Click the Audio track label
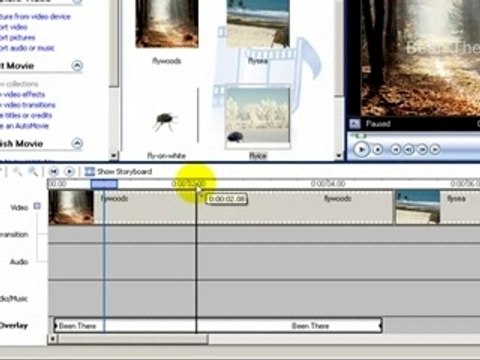480x360 pixels. pos(19,262)
